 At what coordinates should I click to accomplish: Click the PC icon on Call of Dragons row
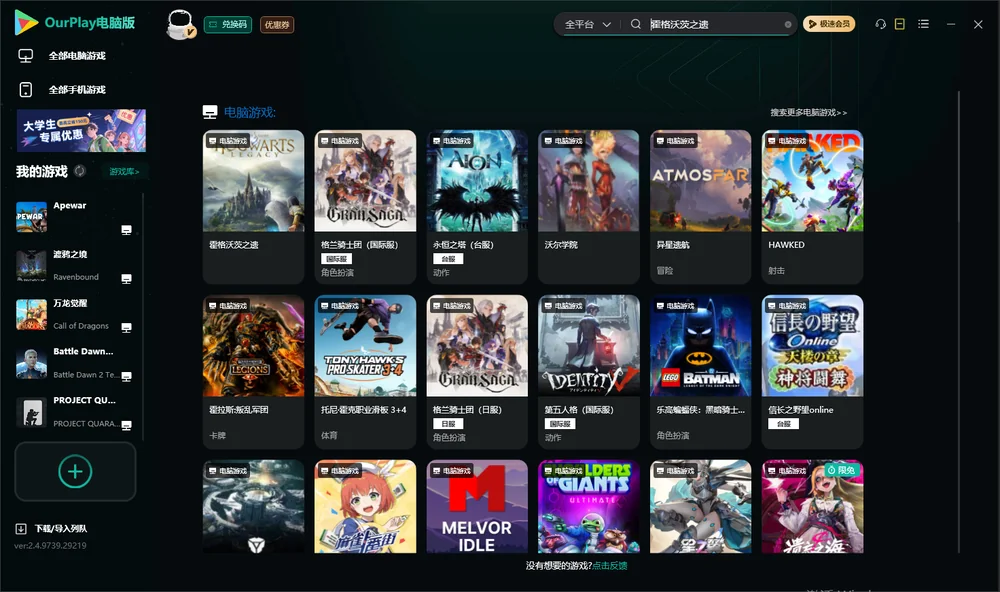(x=126, y=328)
